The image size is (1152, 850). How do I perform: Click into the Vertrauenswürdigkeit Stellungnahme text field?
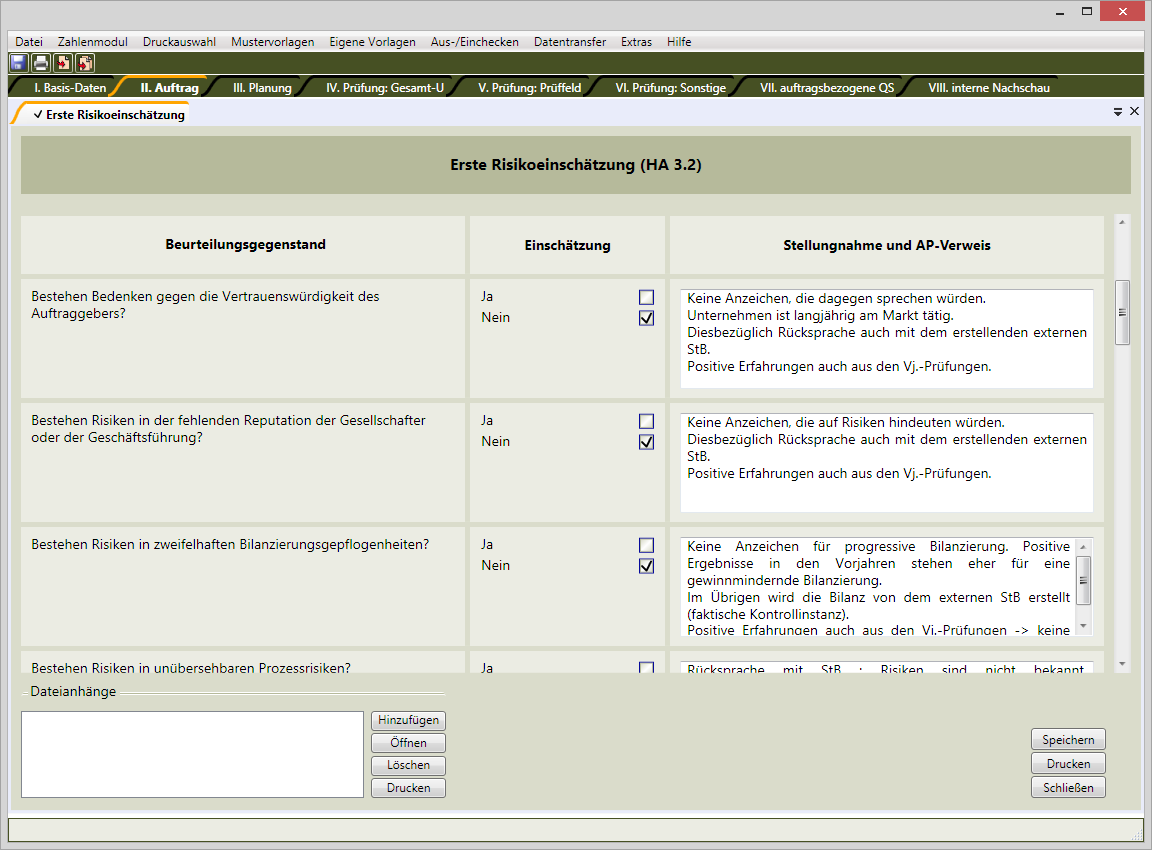886,338
